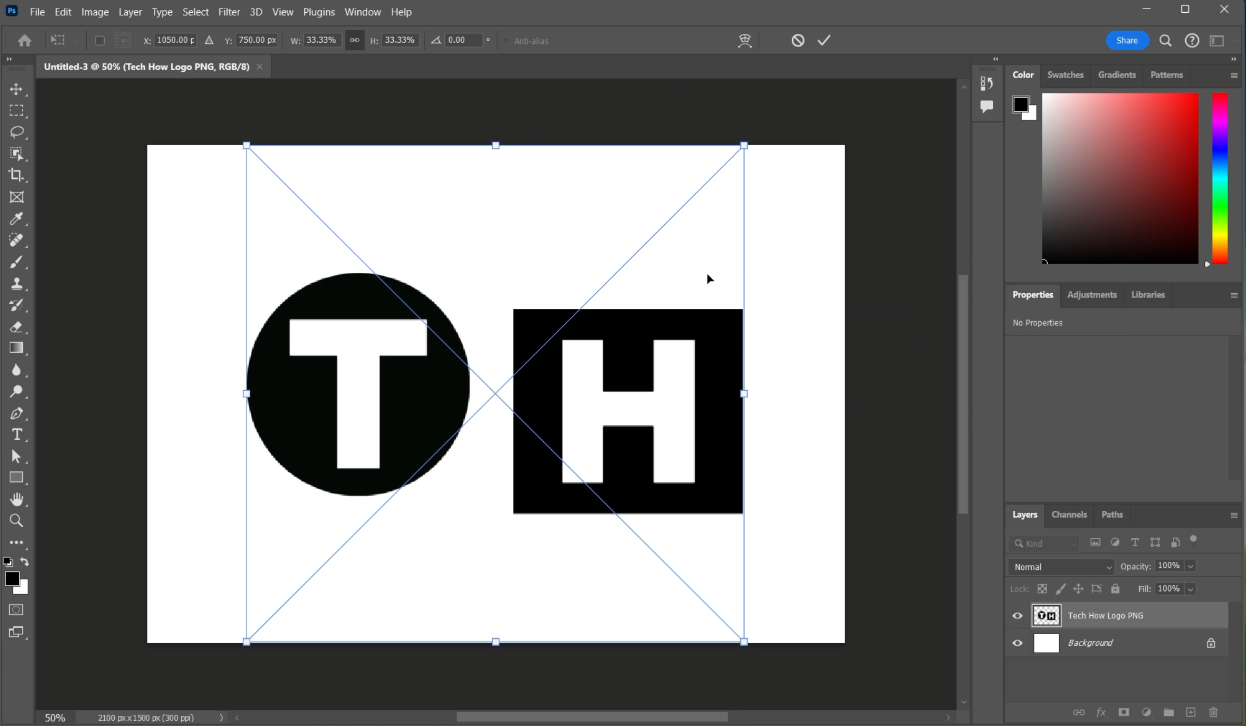The width and height of the screenshot is (1246, 726).
Task: Select the Spot Healing Brush tool
Action: pyautogui.click(x=16, y=240)
